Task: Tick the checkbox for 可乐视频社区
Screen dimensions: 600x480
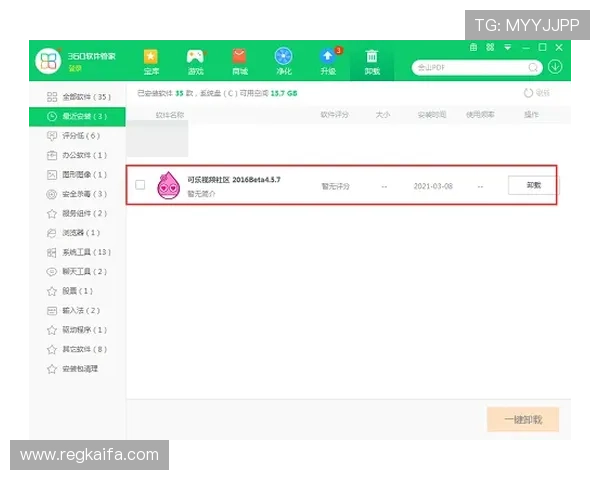Action: [140, 185]
